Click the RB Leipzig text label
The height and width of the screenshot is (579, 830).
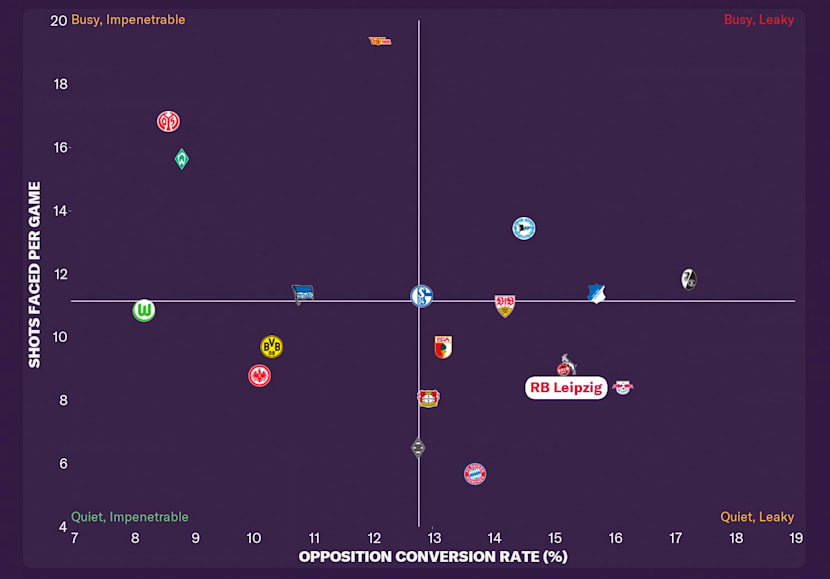566,388
